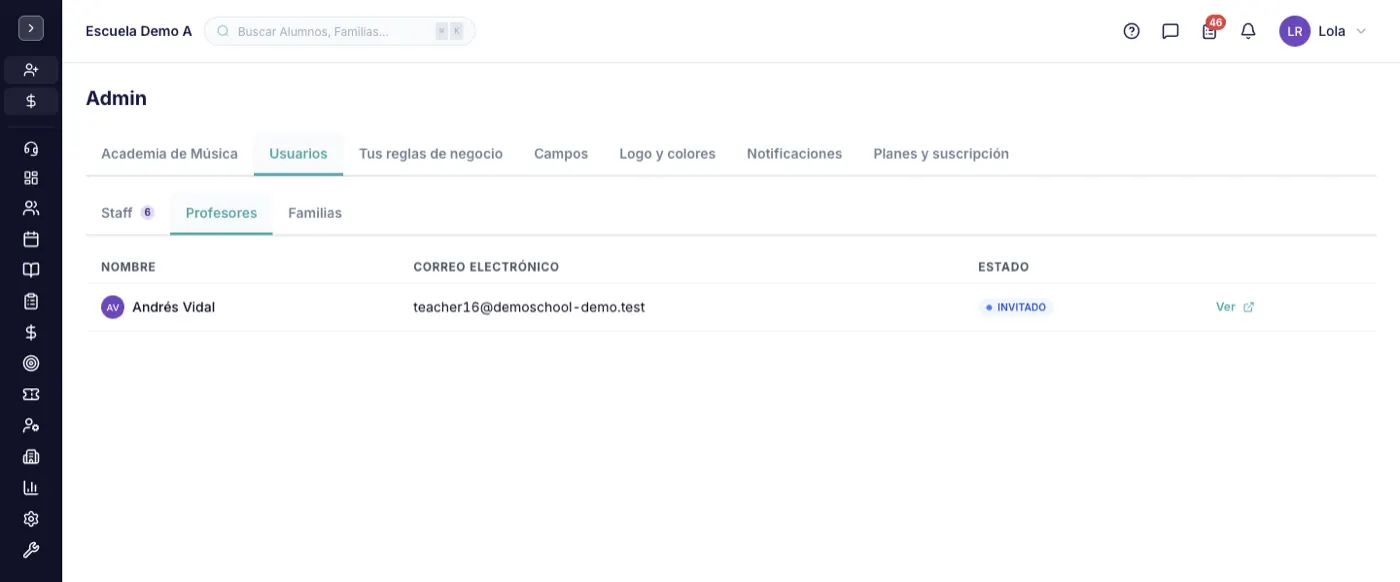Select the Usuarios tab
This screenshot has width=1400, height=582.
298,154
